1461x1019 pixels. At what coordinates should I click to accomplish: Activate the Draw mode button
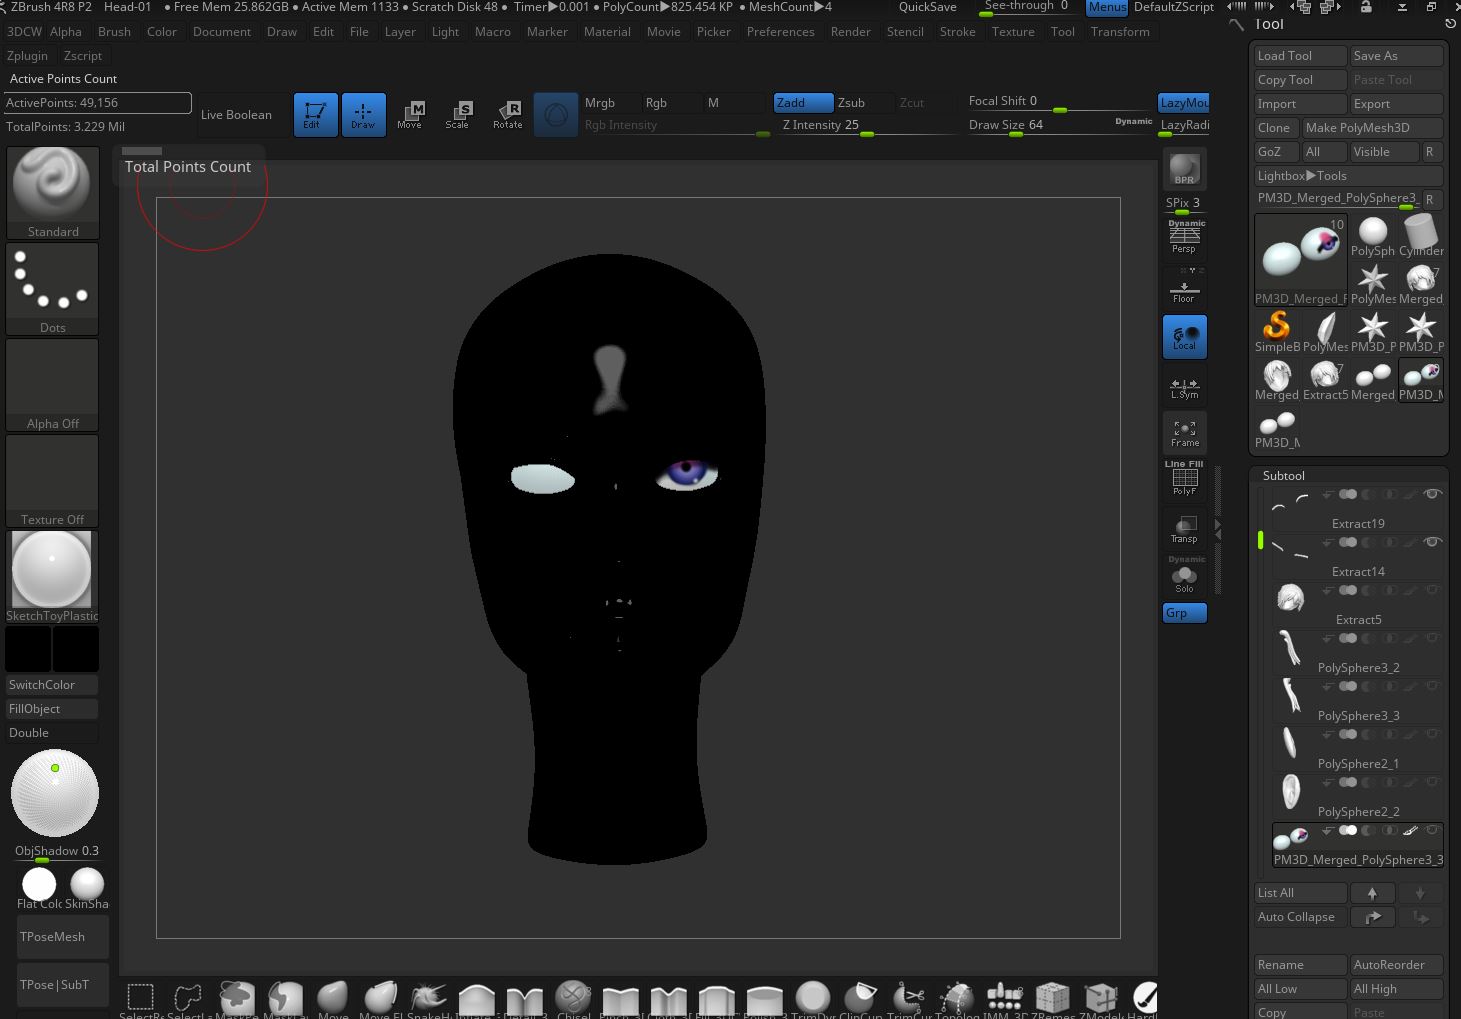point(363,115)
